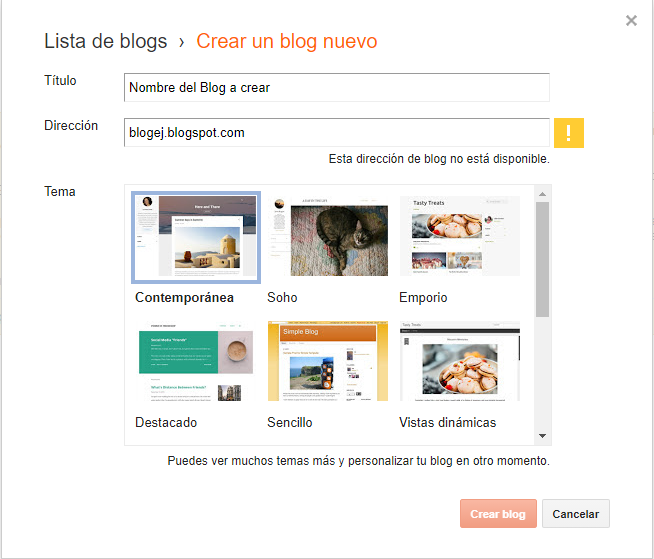The width and height of the screenshot is (654, 559).
Task: Click the theme list scrollbar thumb
Action: pyautogui.click(x=542, y=259)
